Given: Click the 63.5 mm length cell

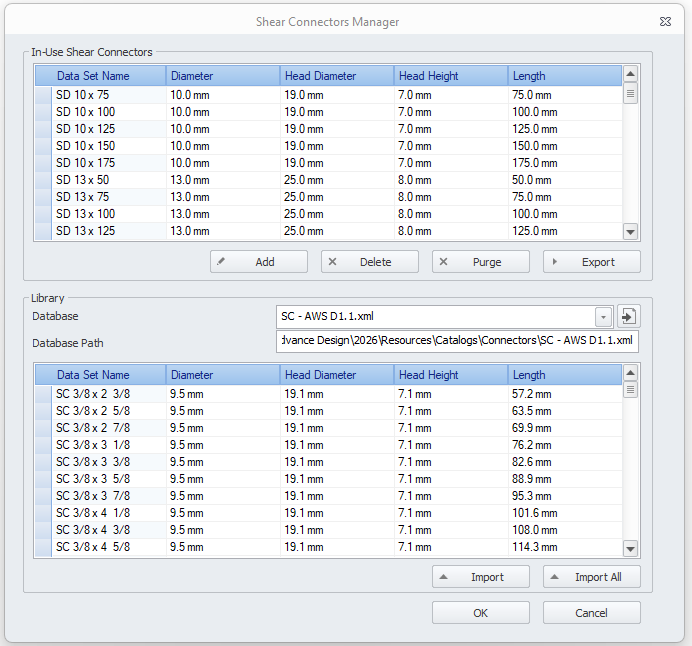Looking at the screenshot, I should pos(565,411).
